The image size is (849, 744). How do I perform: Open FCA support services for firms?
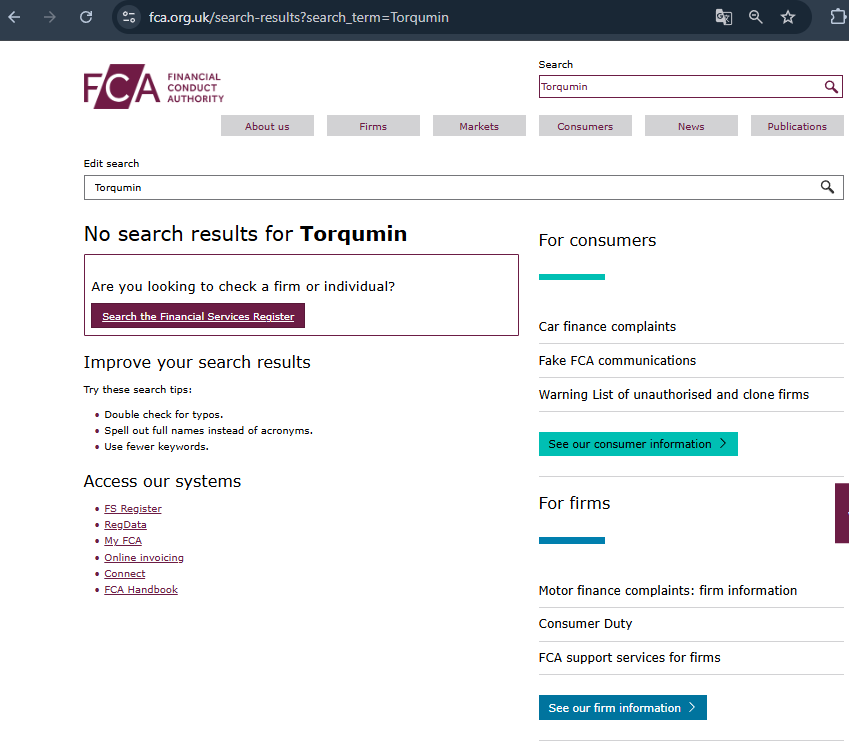click(x=629, y=657)
